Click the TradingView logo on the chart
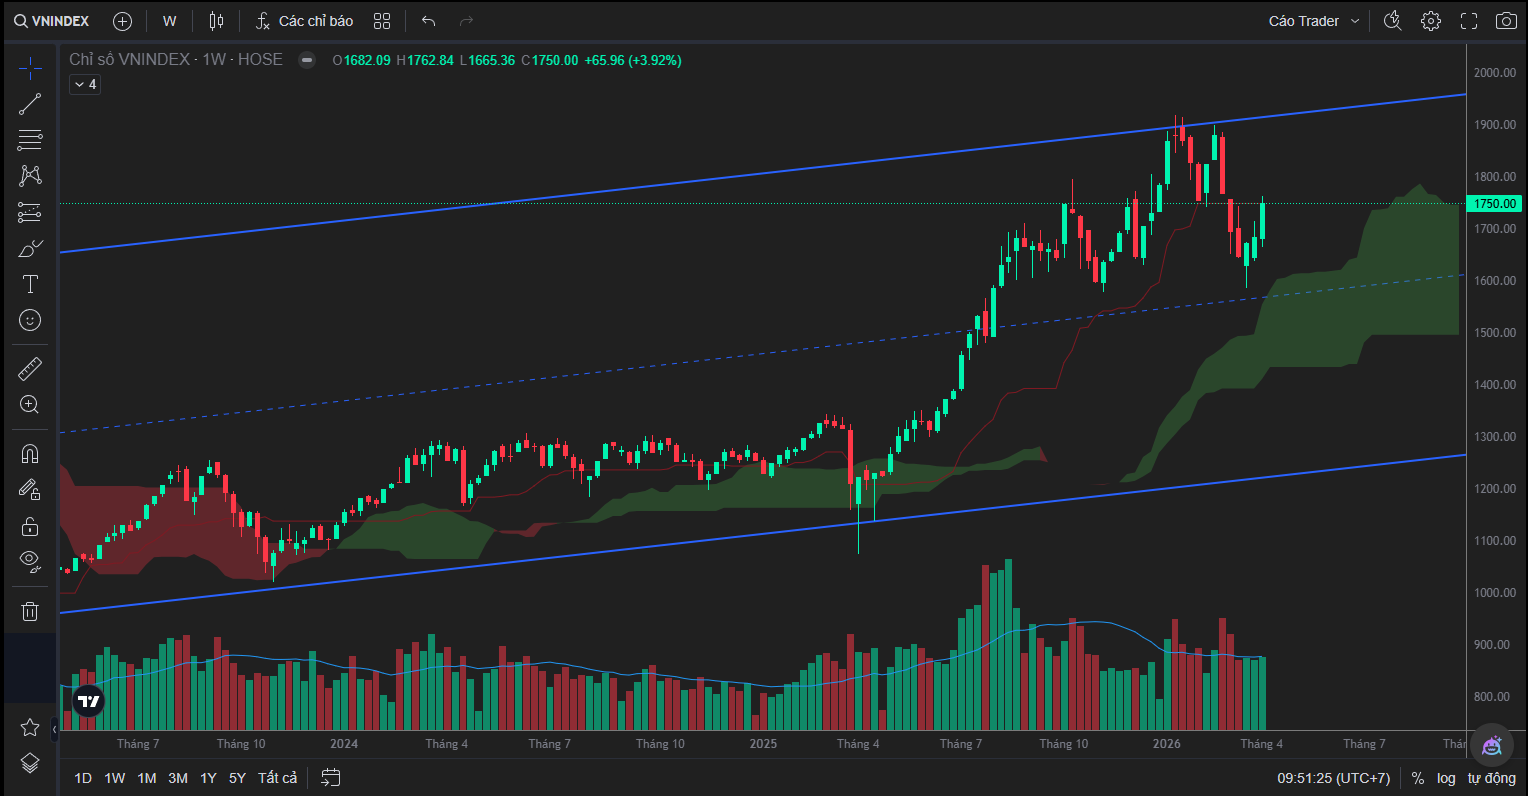 pyautogui.click(x=89, y=701)
